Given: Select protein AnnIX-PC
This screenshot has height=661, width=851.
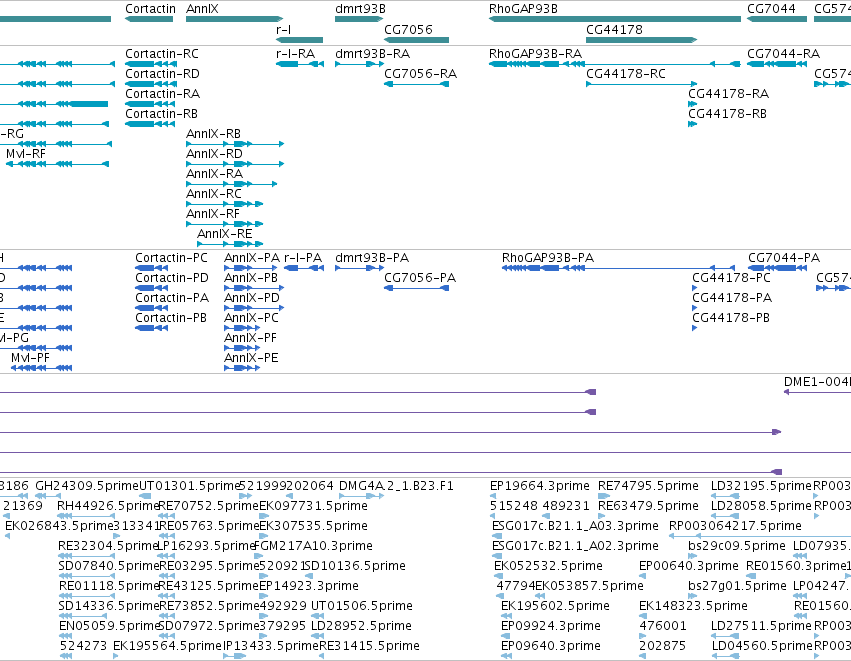Looking at the screenshot, I should tap(251, 318).
